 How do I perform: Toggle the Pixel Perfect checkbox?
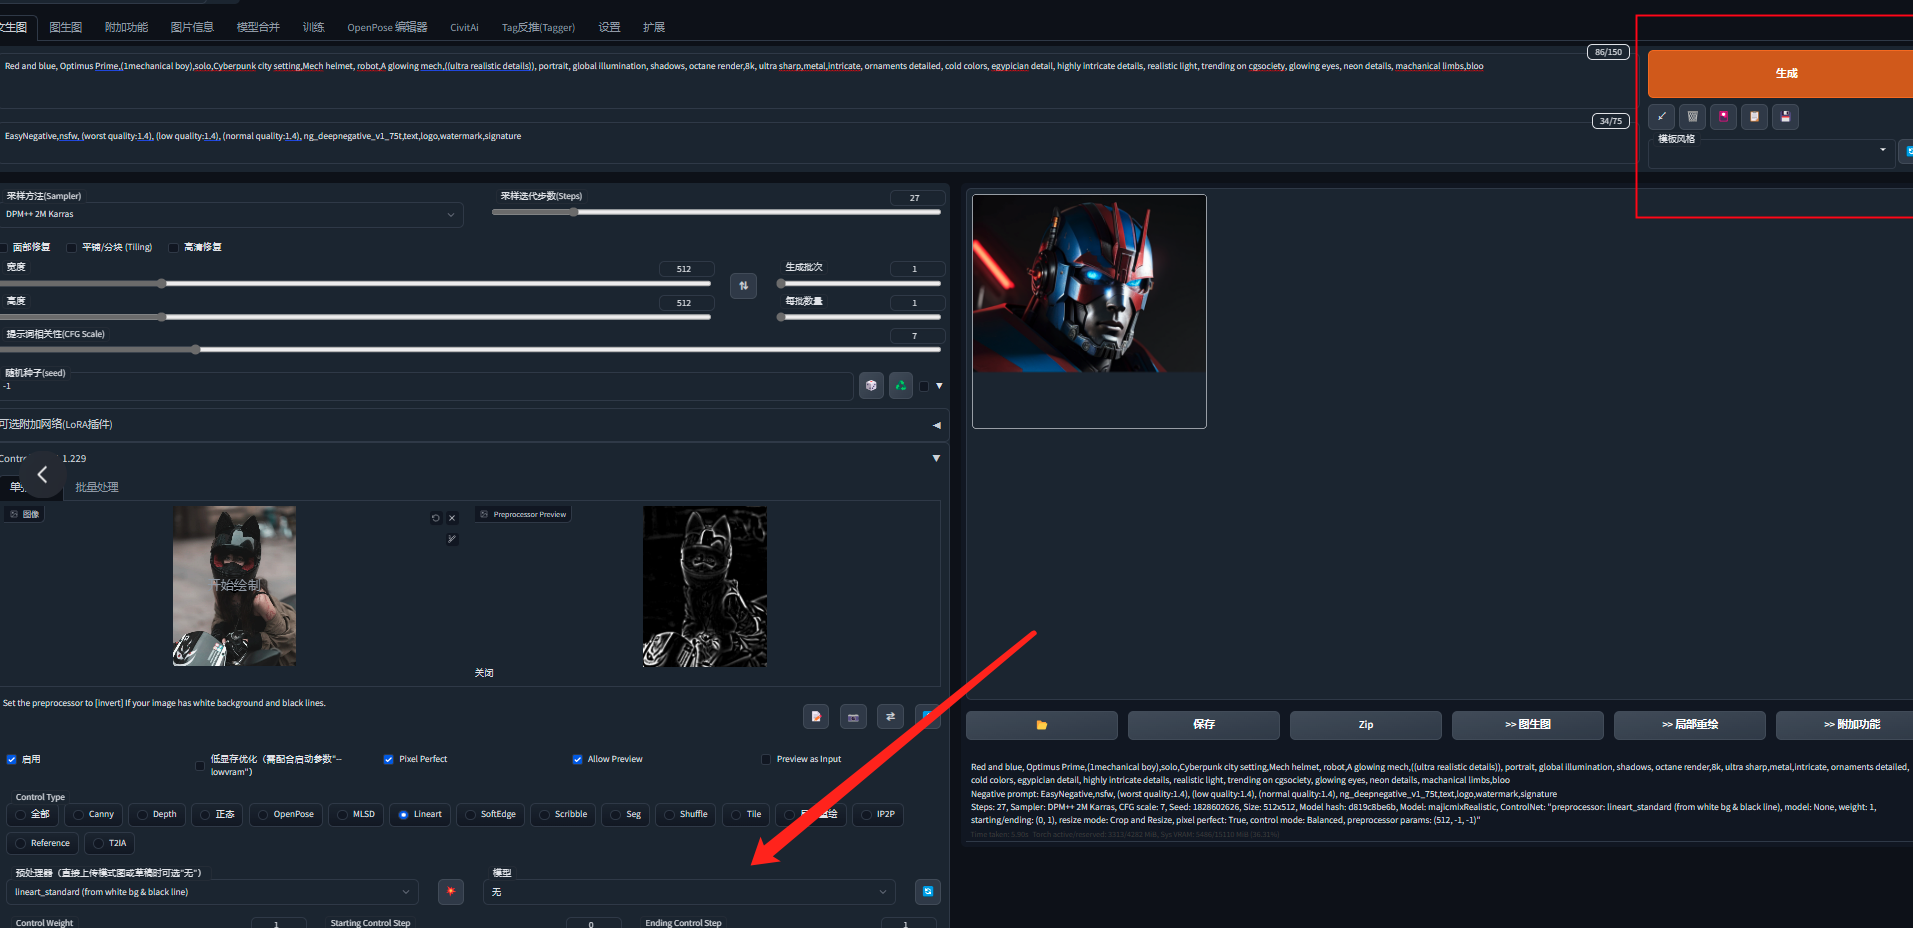[388, 760]
